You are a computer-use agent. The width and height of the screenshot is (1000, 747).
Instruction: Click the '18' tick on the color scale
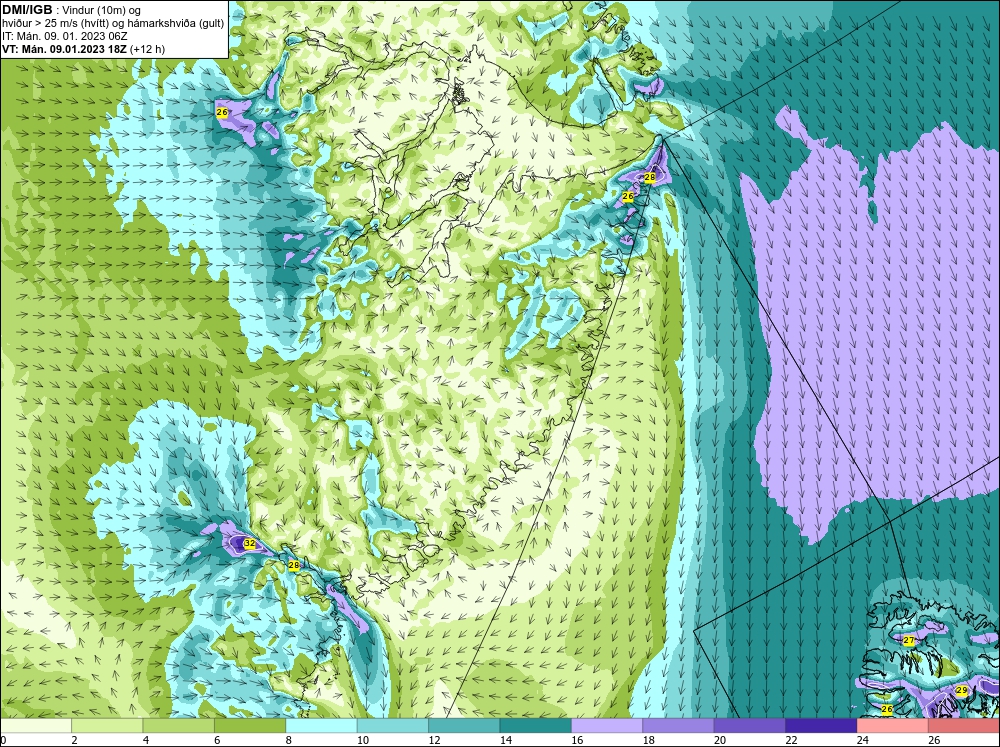click(648, 740)
